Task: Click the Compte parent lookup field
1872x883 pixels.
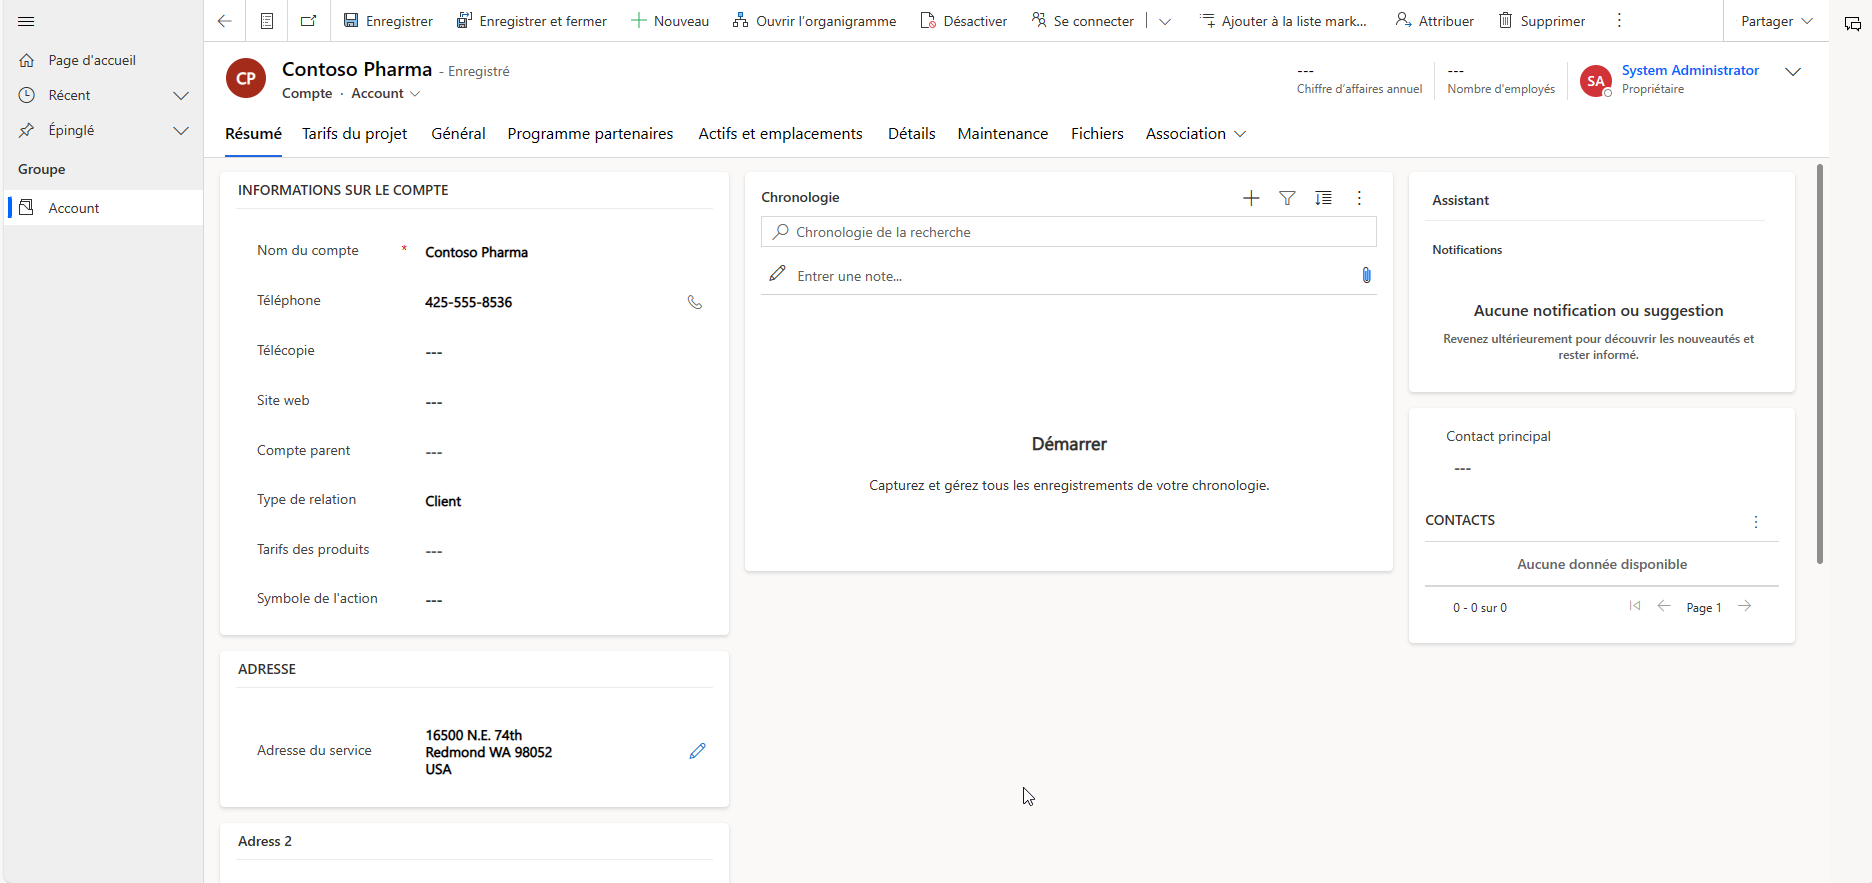Action: tap(563, 452)
